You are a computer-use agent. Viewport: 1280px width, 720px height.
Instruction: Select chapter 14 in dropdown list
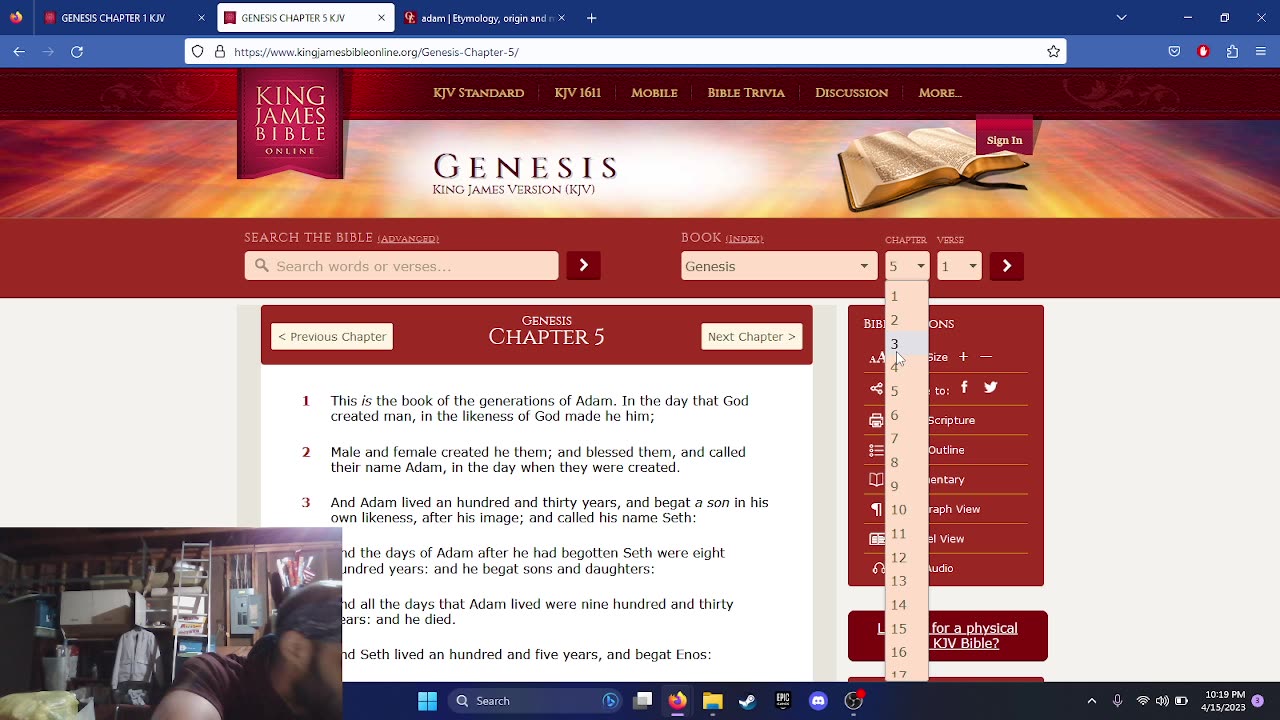click(x=907, y=605)
